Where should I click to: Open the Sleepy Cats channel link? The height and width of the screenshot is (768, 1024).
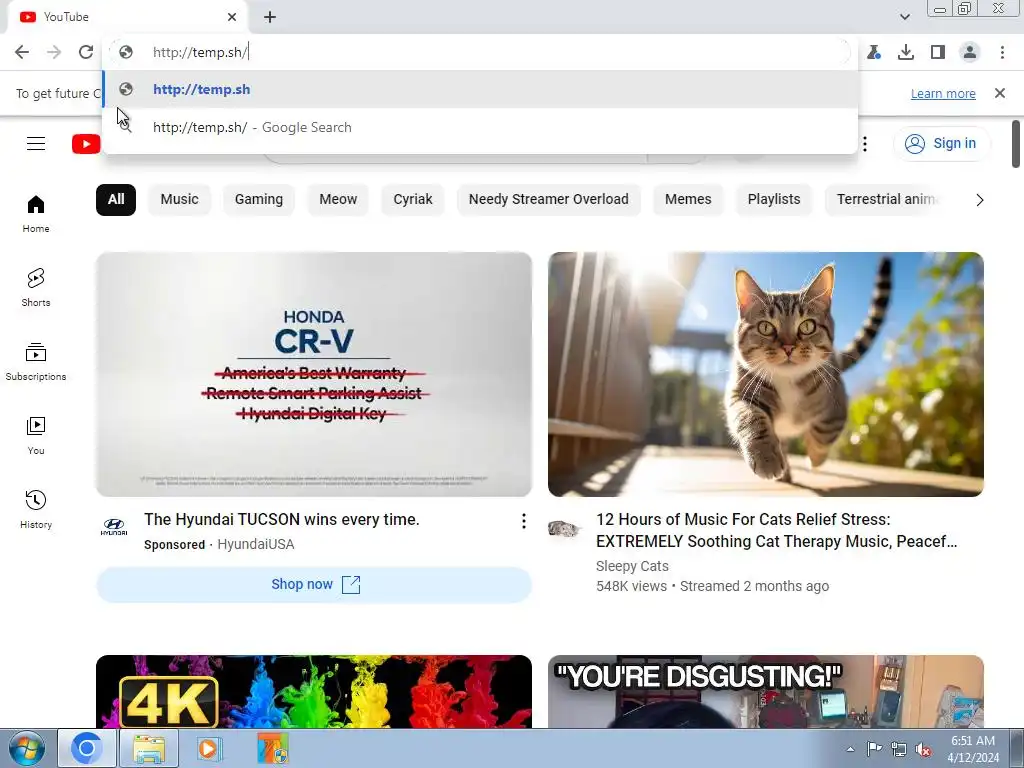tap(632, 566)
